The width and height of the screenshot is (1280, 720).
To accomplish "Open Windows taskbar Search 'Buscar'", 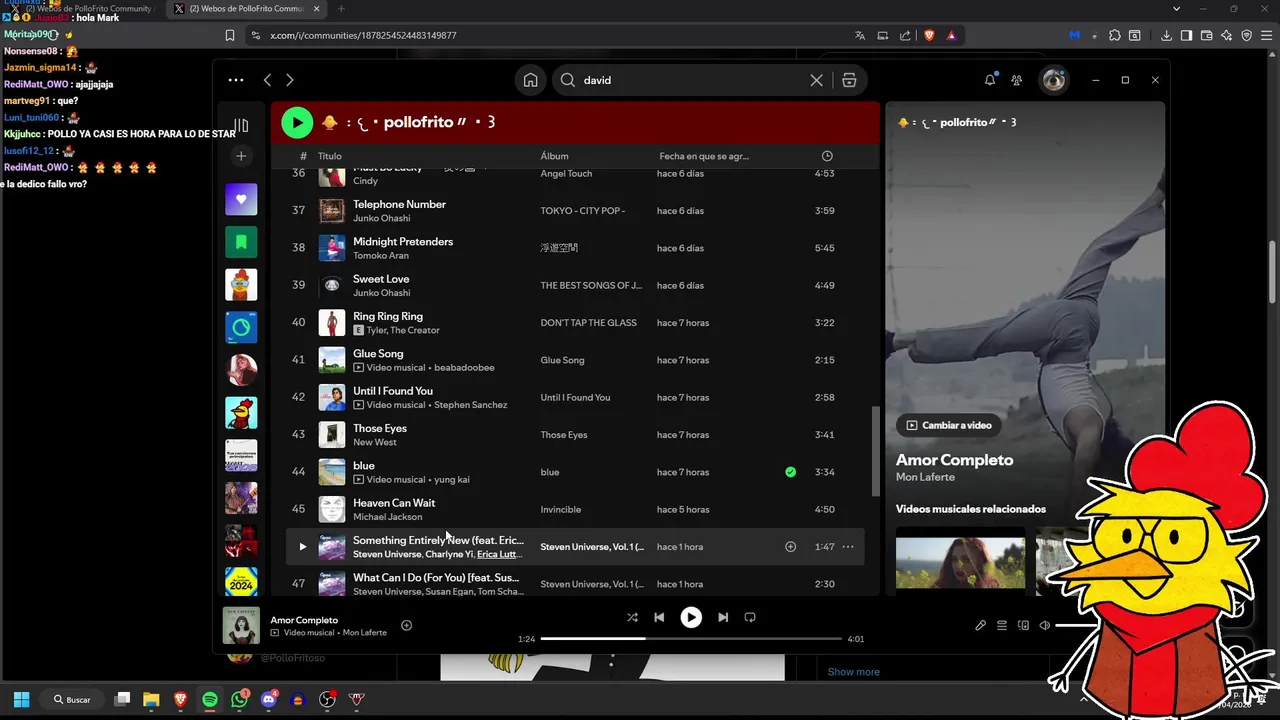I will tap(73, 700).
